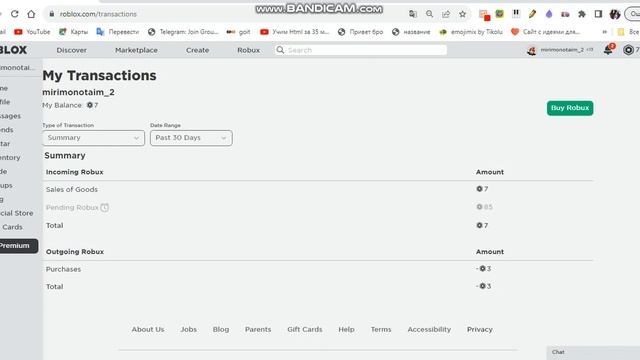The image size is (640, 360).
Task: Open the Привет бро bookmark
Action: [x=360, y=31]
